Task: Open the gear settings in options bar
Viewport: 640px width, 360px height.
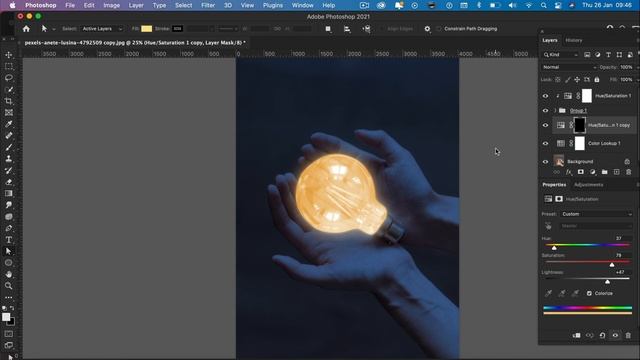Action: pos(427,29)
